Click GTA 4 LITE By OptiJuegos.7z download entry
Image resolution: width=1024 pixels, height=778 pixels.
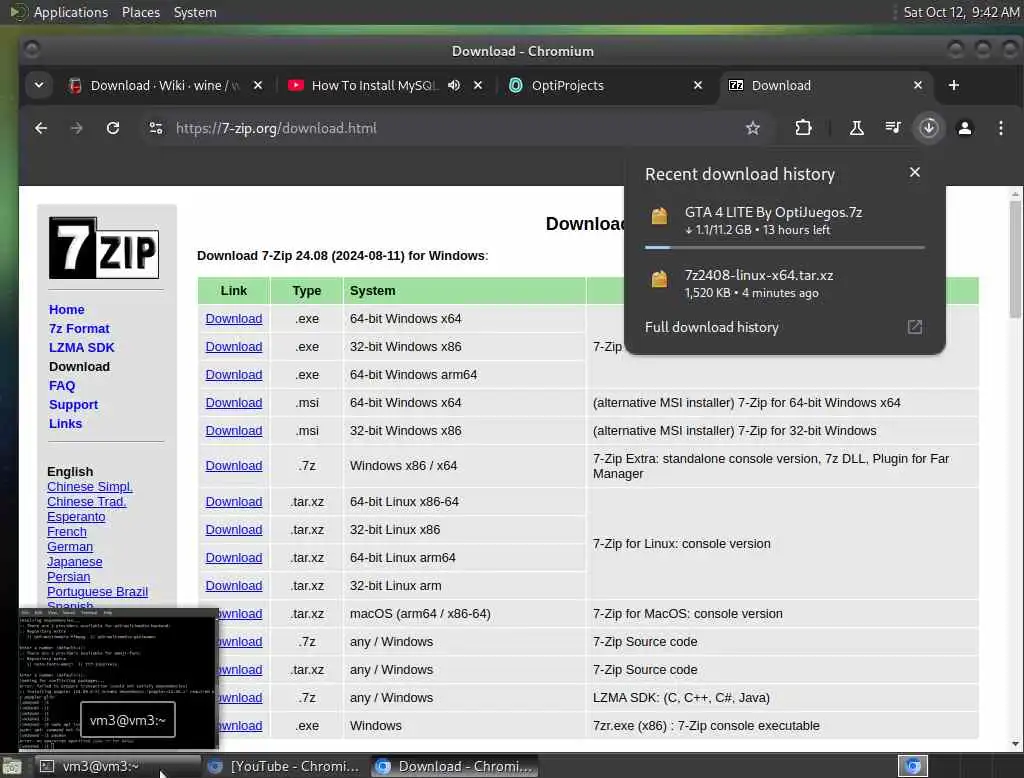point(784,221)
